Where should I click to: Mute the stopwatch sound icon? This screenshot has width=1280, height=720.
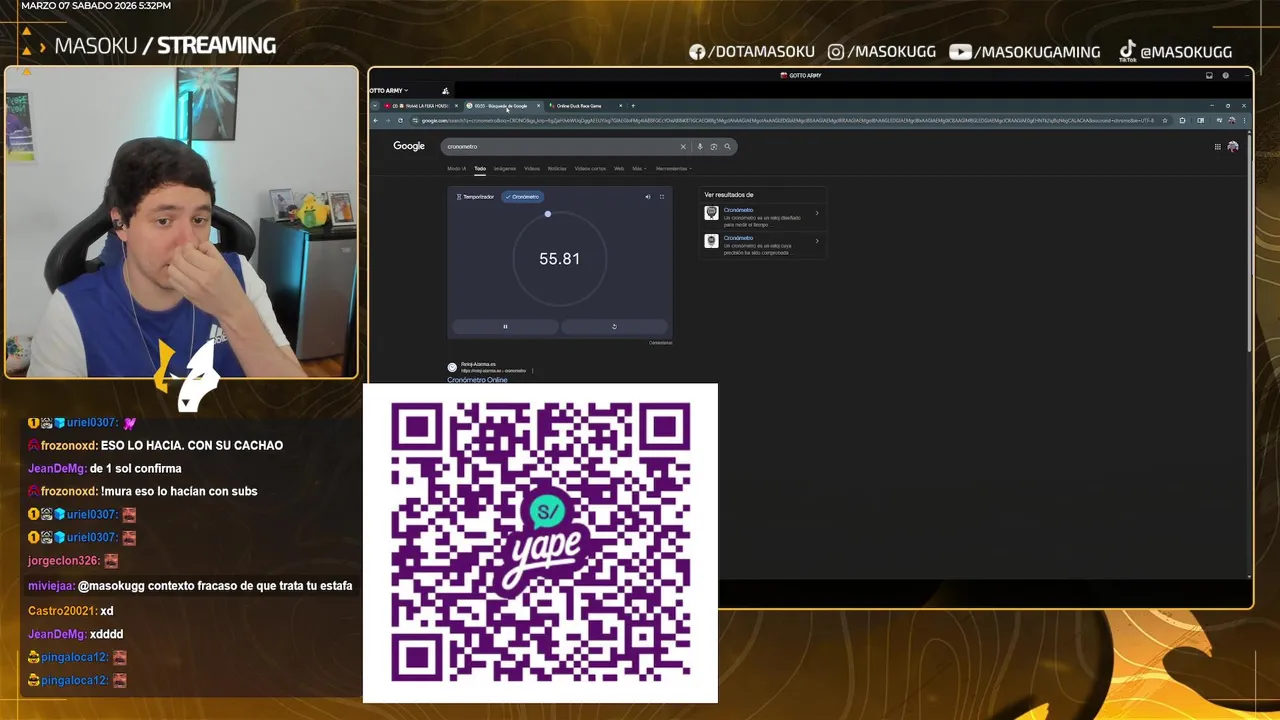tap(647, 197)
